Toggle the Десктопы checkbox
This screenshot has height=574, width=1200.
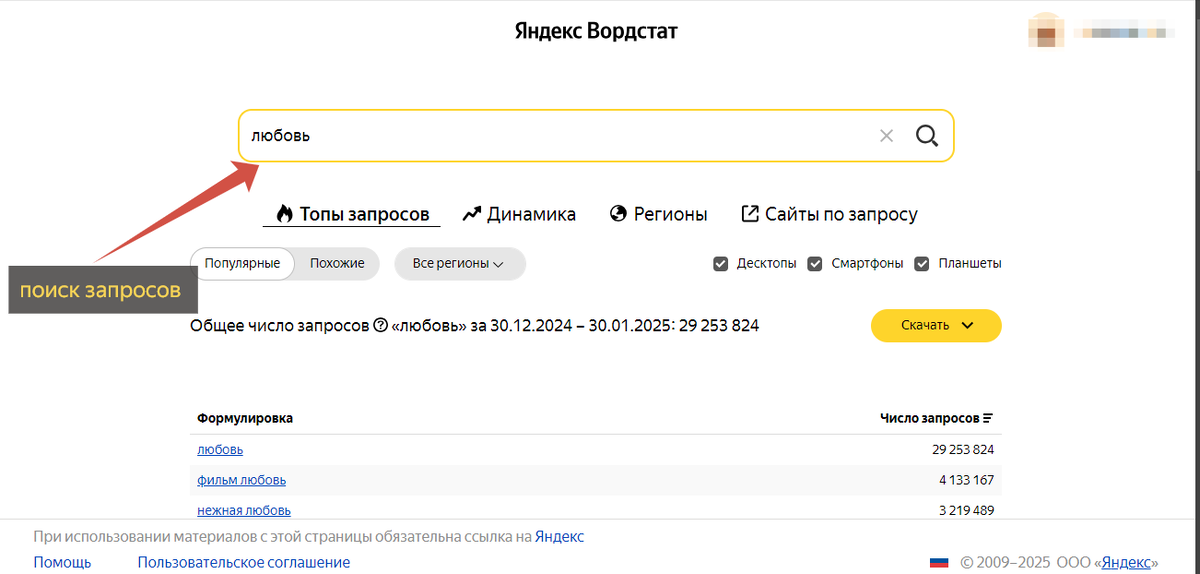click(720, 264)
